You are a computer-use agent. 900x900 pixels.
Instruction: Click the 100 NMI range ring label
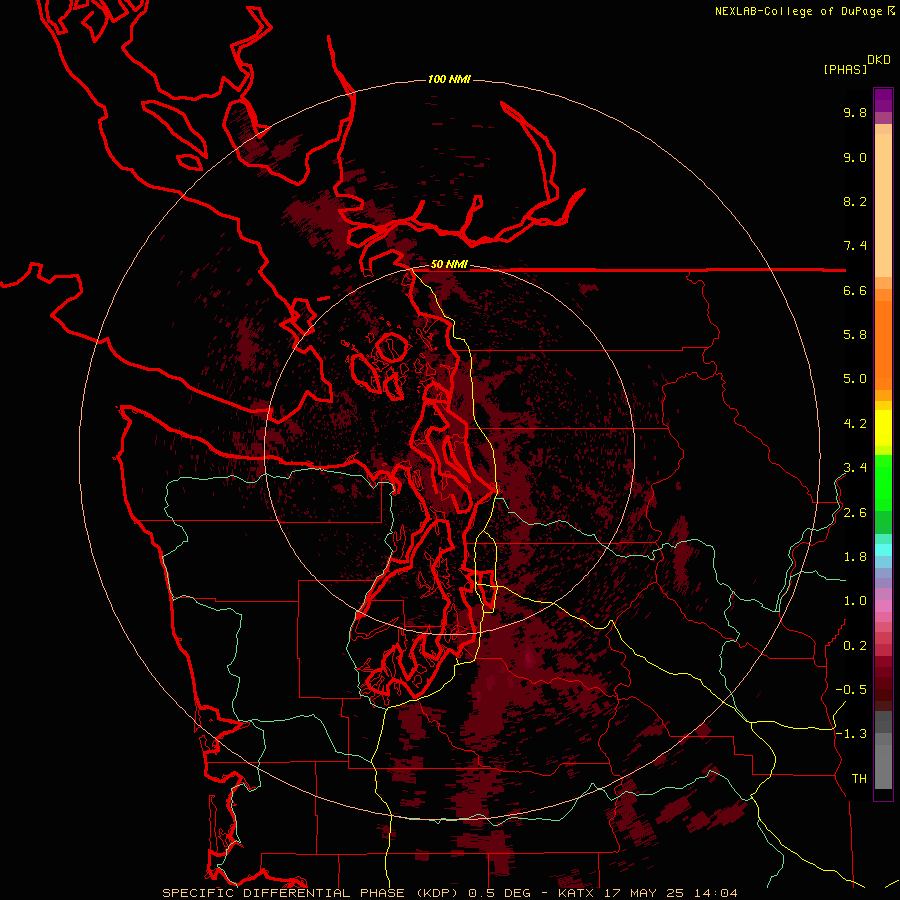[449, 79]
